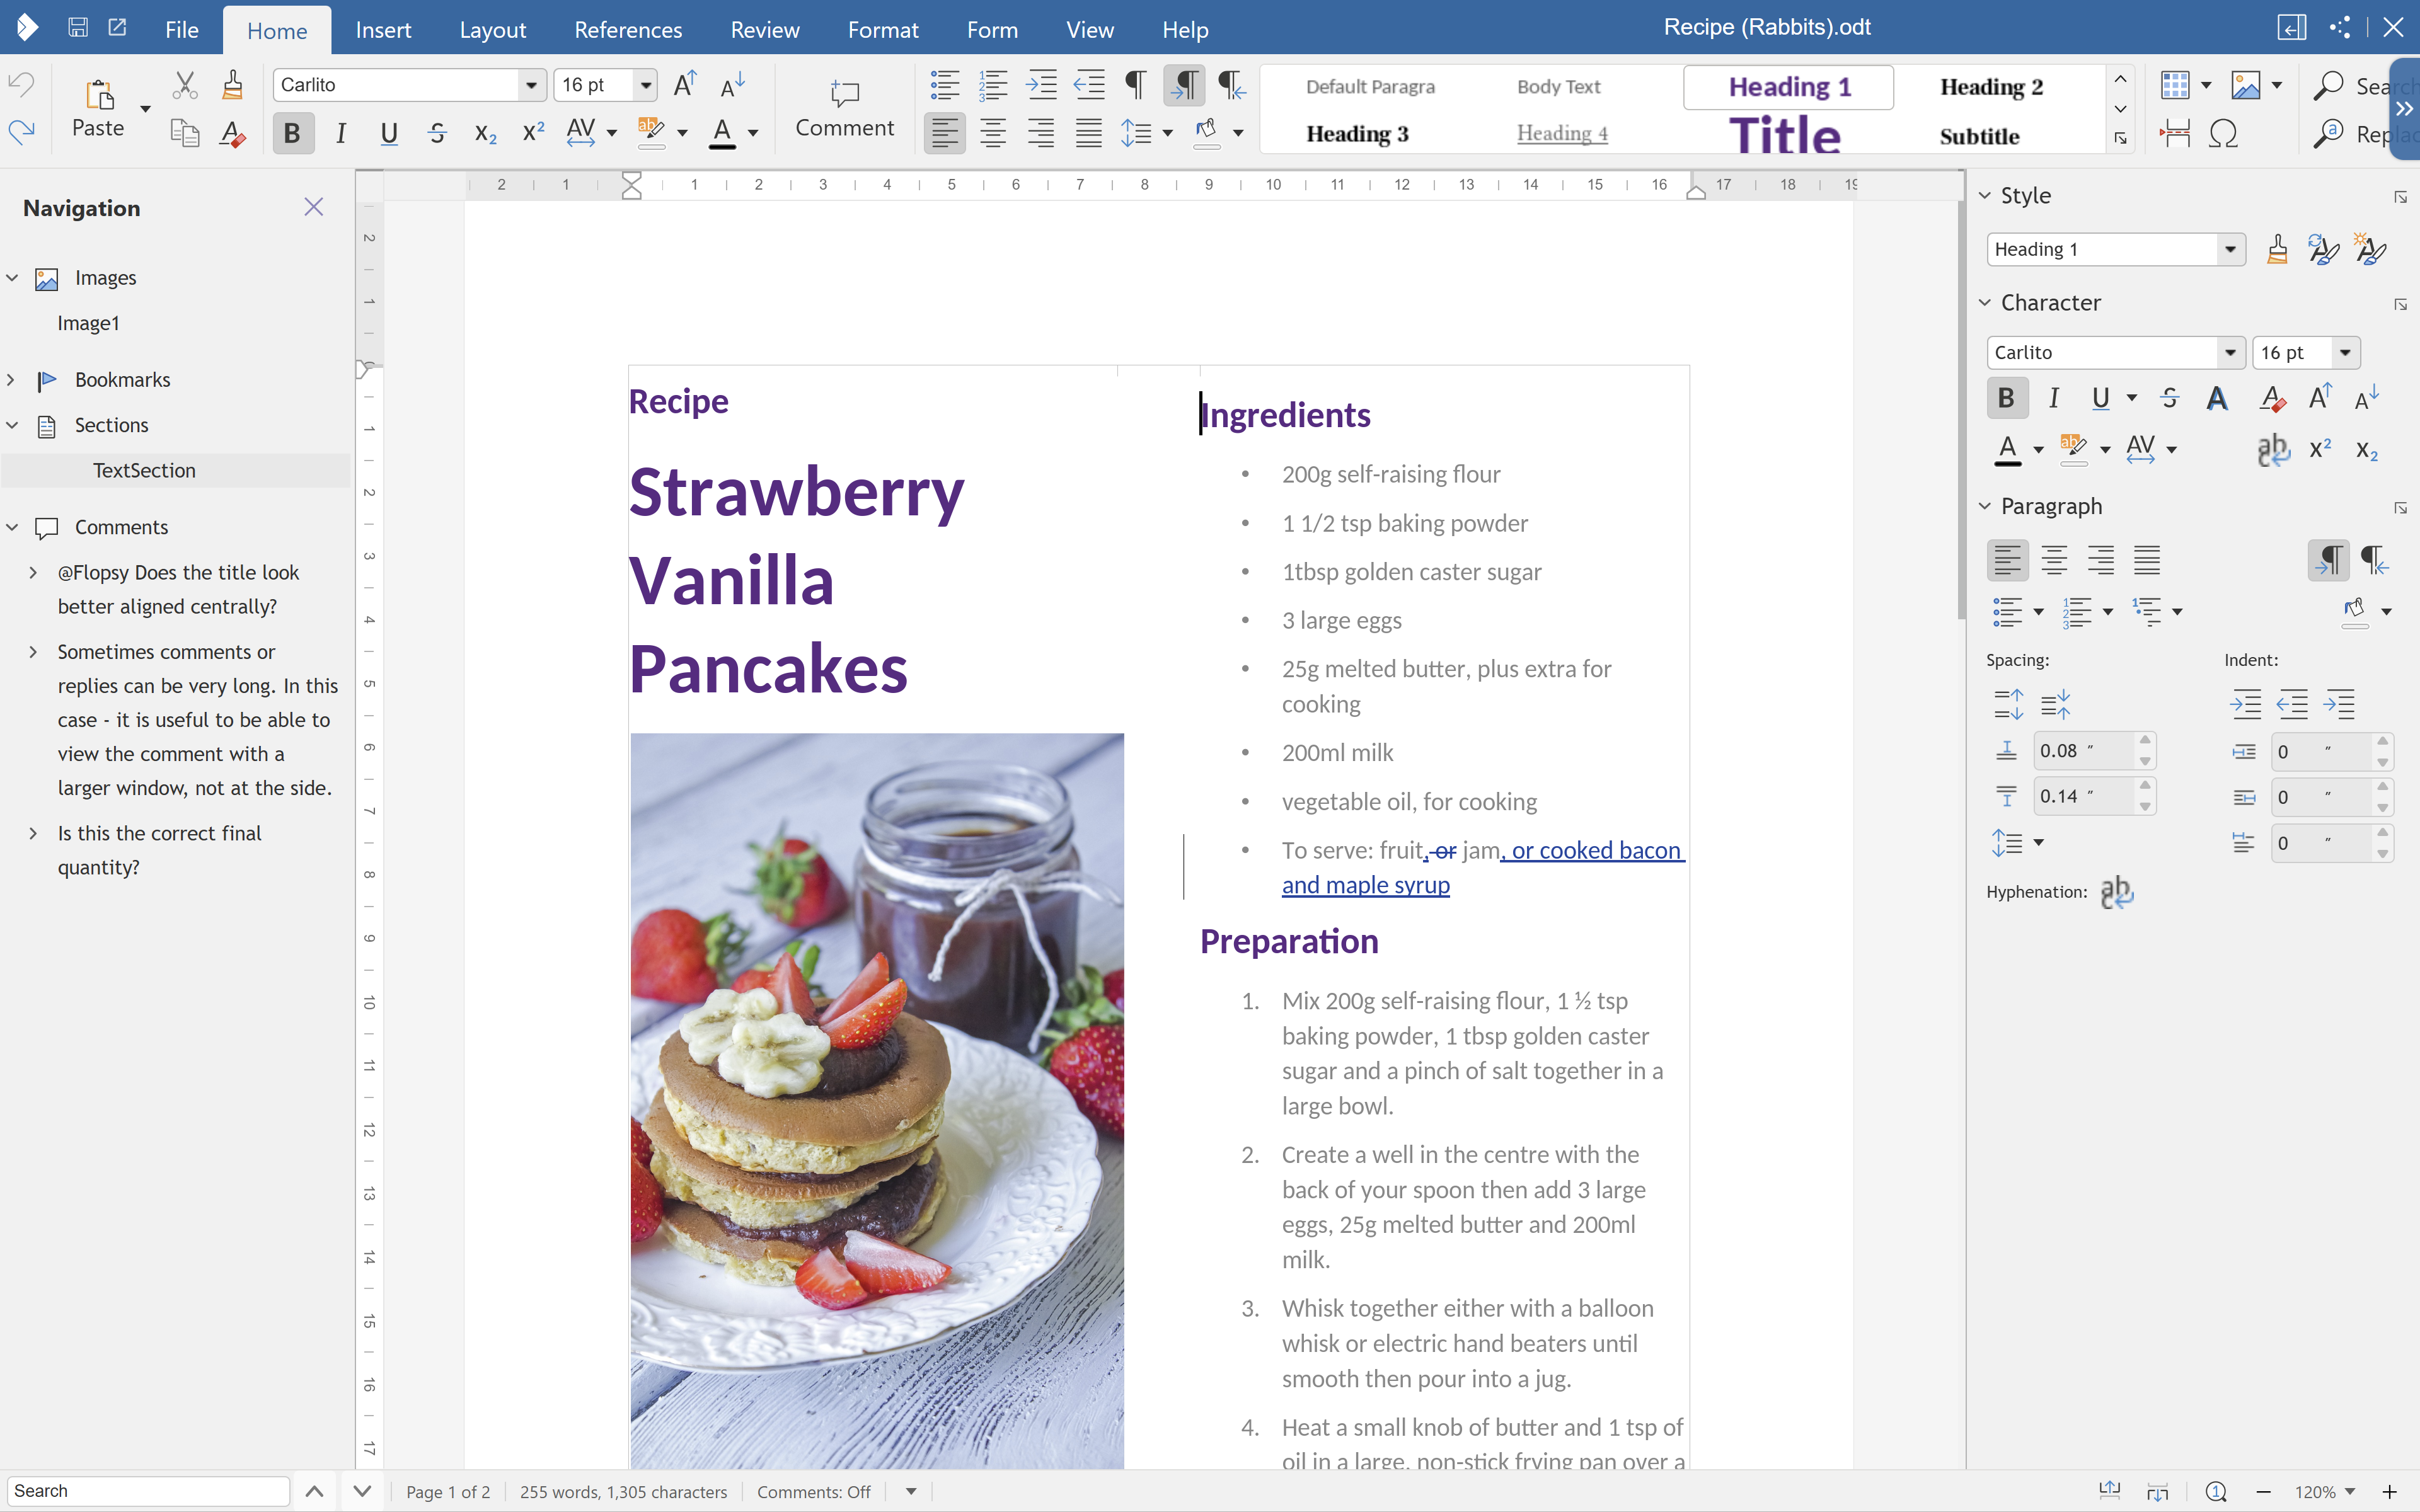
Task: Insert a Comment from the ribbon
Action: pyautogui.click(x=845, y=109)
